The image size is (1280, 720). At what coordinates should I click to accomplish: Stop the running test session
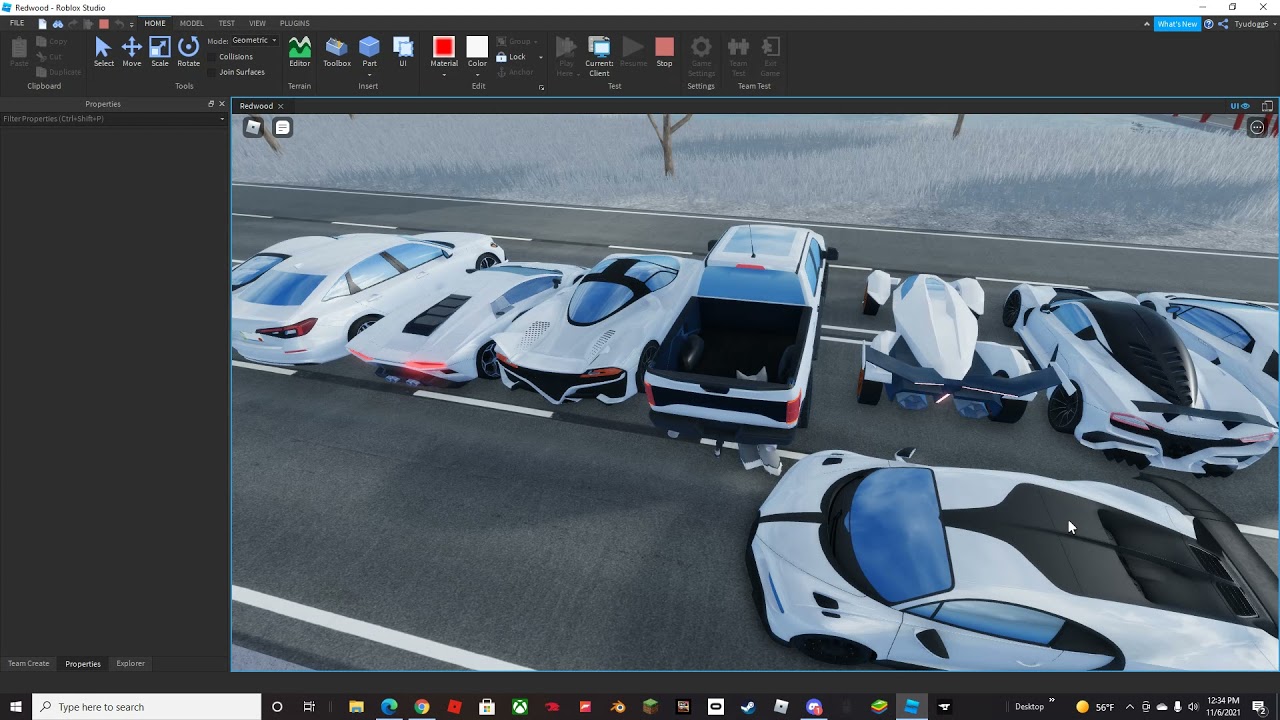coord(664,52)
